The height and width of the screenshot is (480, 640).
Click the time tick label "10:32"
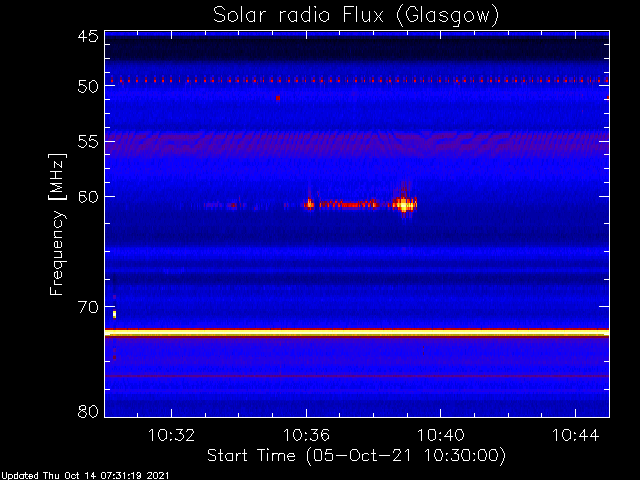coord(171,435)
